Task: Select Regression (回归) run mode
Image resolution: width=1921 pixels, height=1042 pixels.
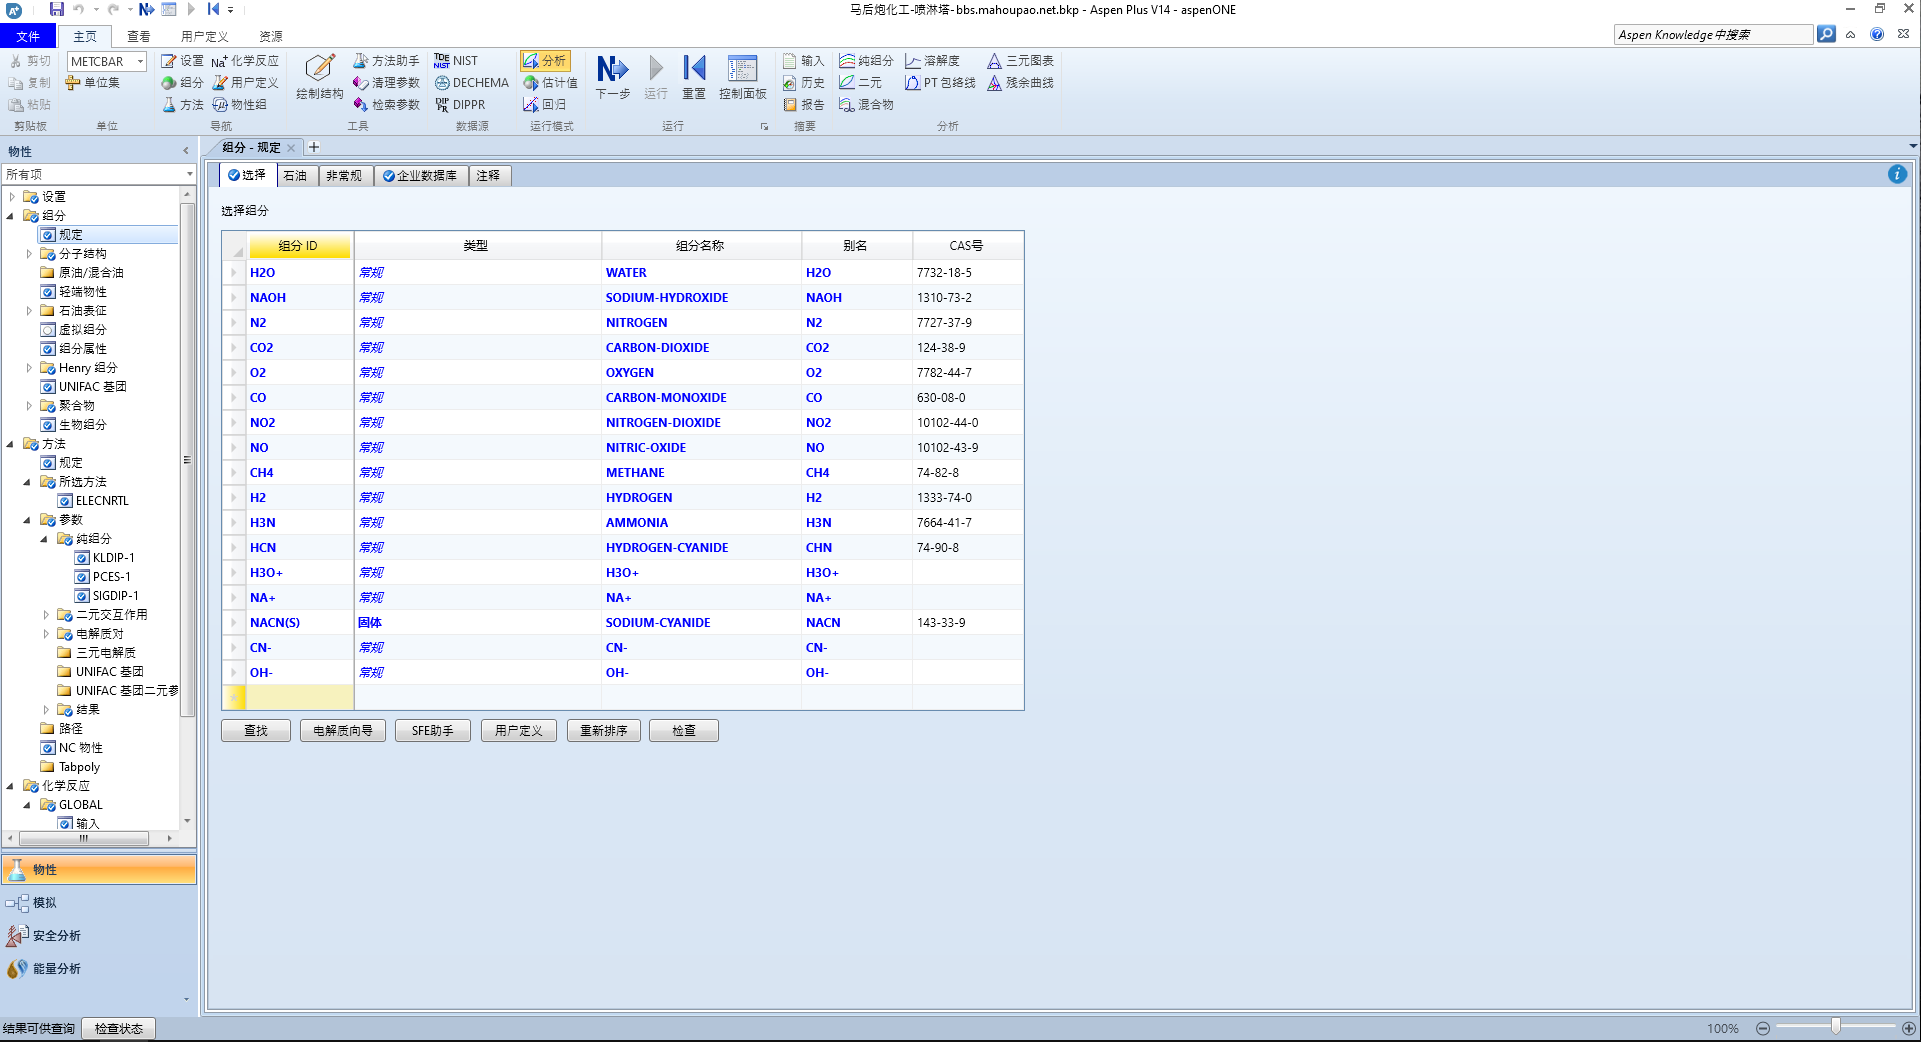Action: (x=545, y=105)
